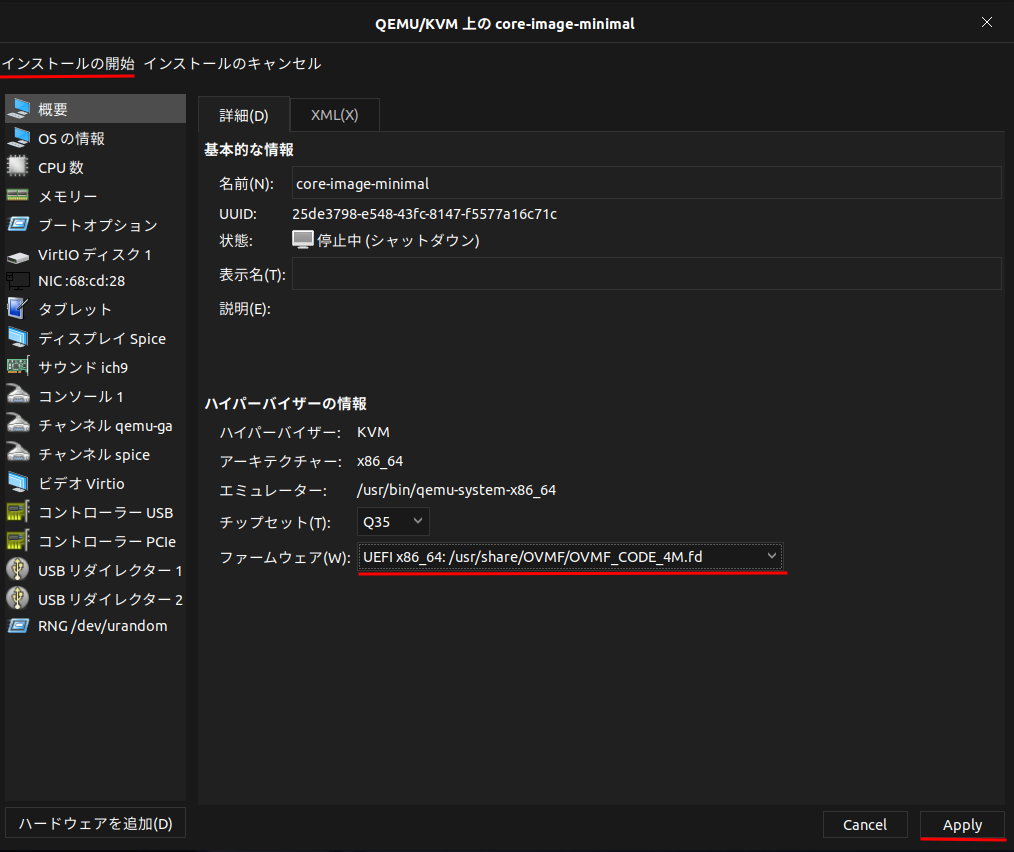1014x852 pixels.
Task: Click the 停止中 (シャットダウン) status text
Action: click(x=398, y=241)
